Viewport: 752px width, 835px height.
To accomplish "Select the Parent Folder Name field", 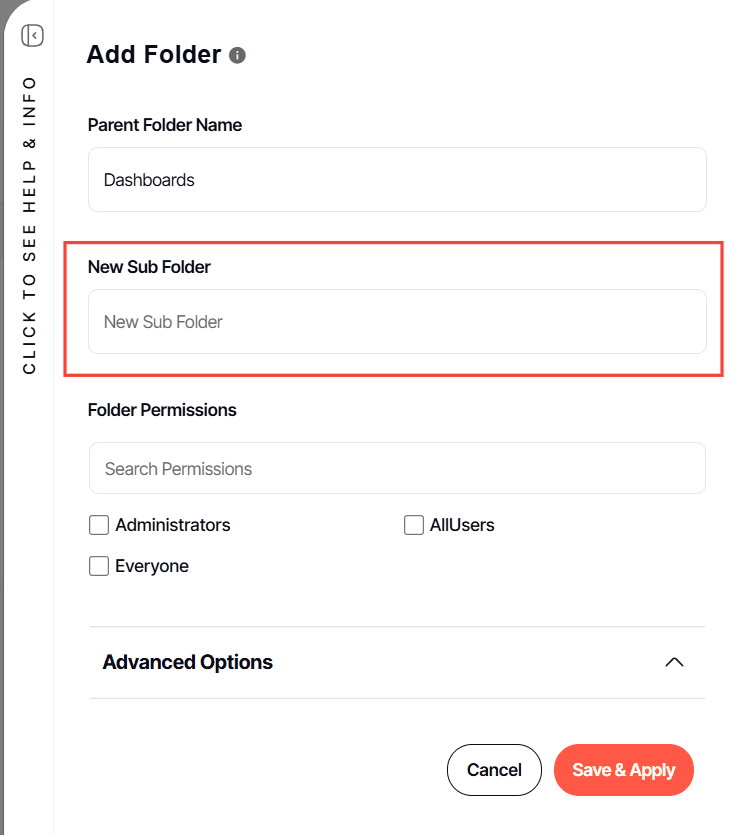I will point(397,180).
